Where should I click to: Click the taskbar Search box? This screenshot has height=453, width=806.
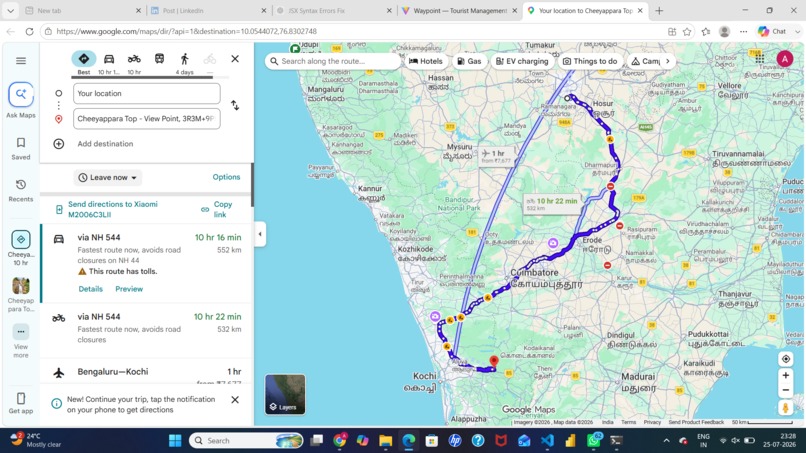[246, 441]
